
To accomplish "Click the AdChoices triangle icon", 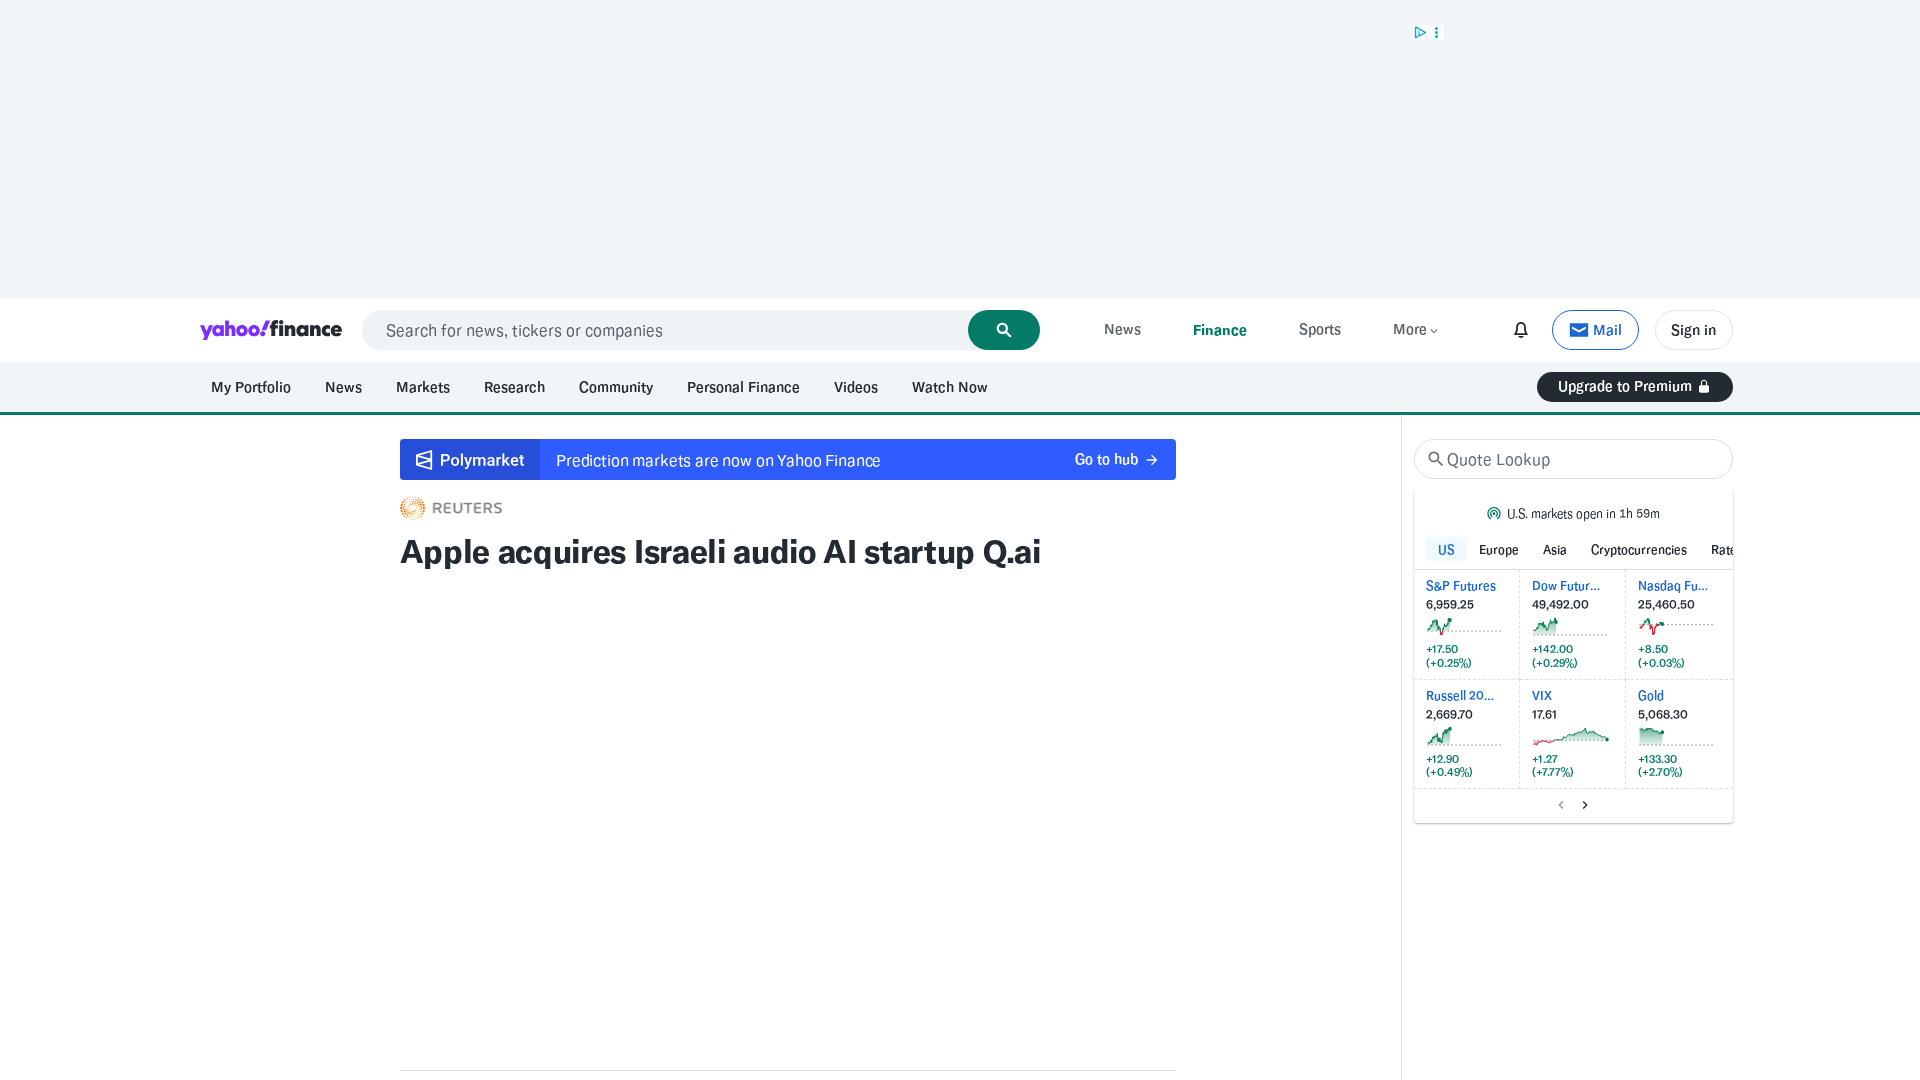I will coord(1419,33).
